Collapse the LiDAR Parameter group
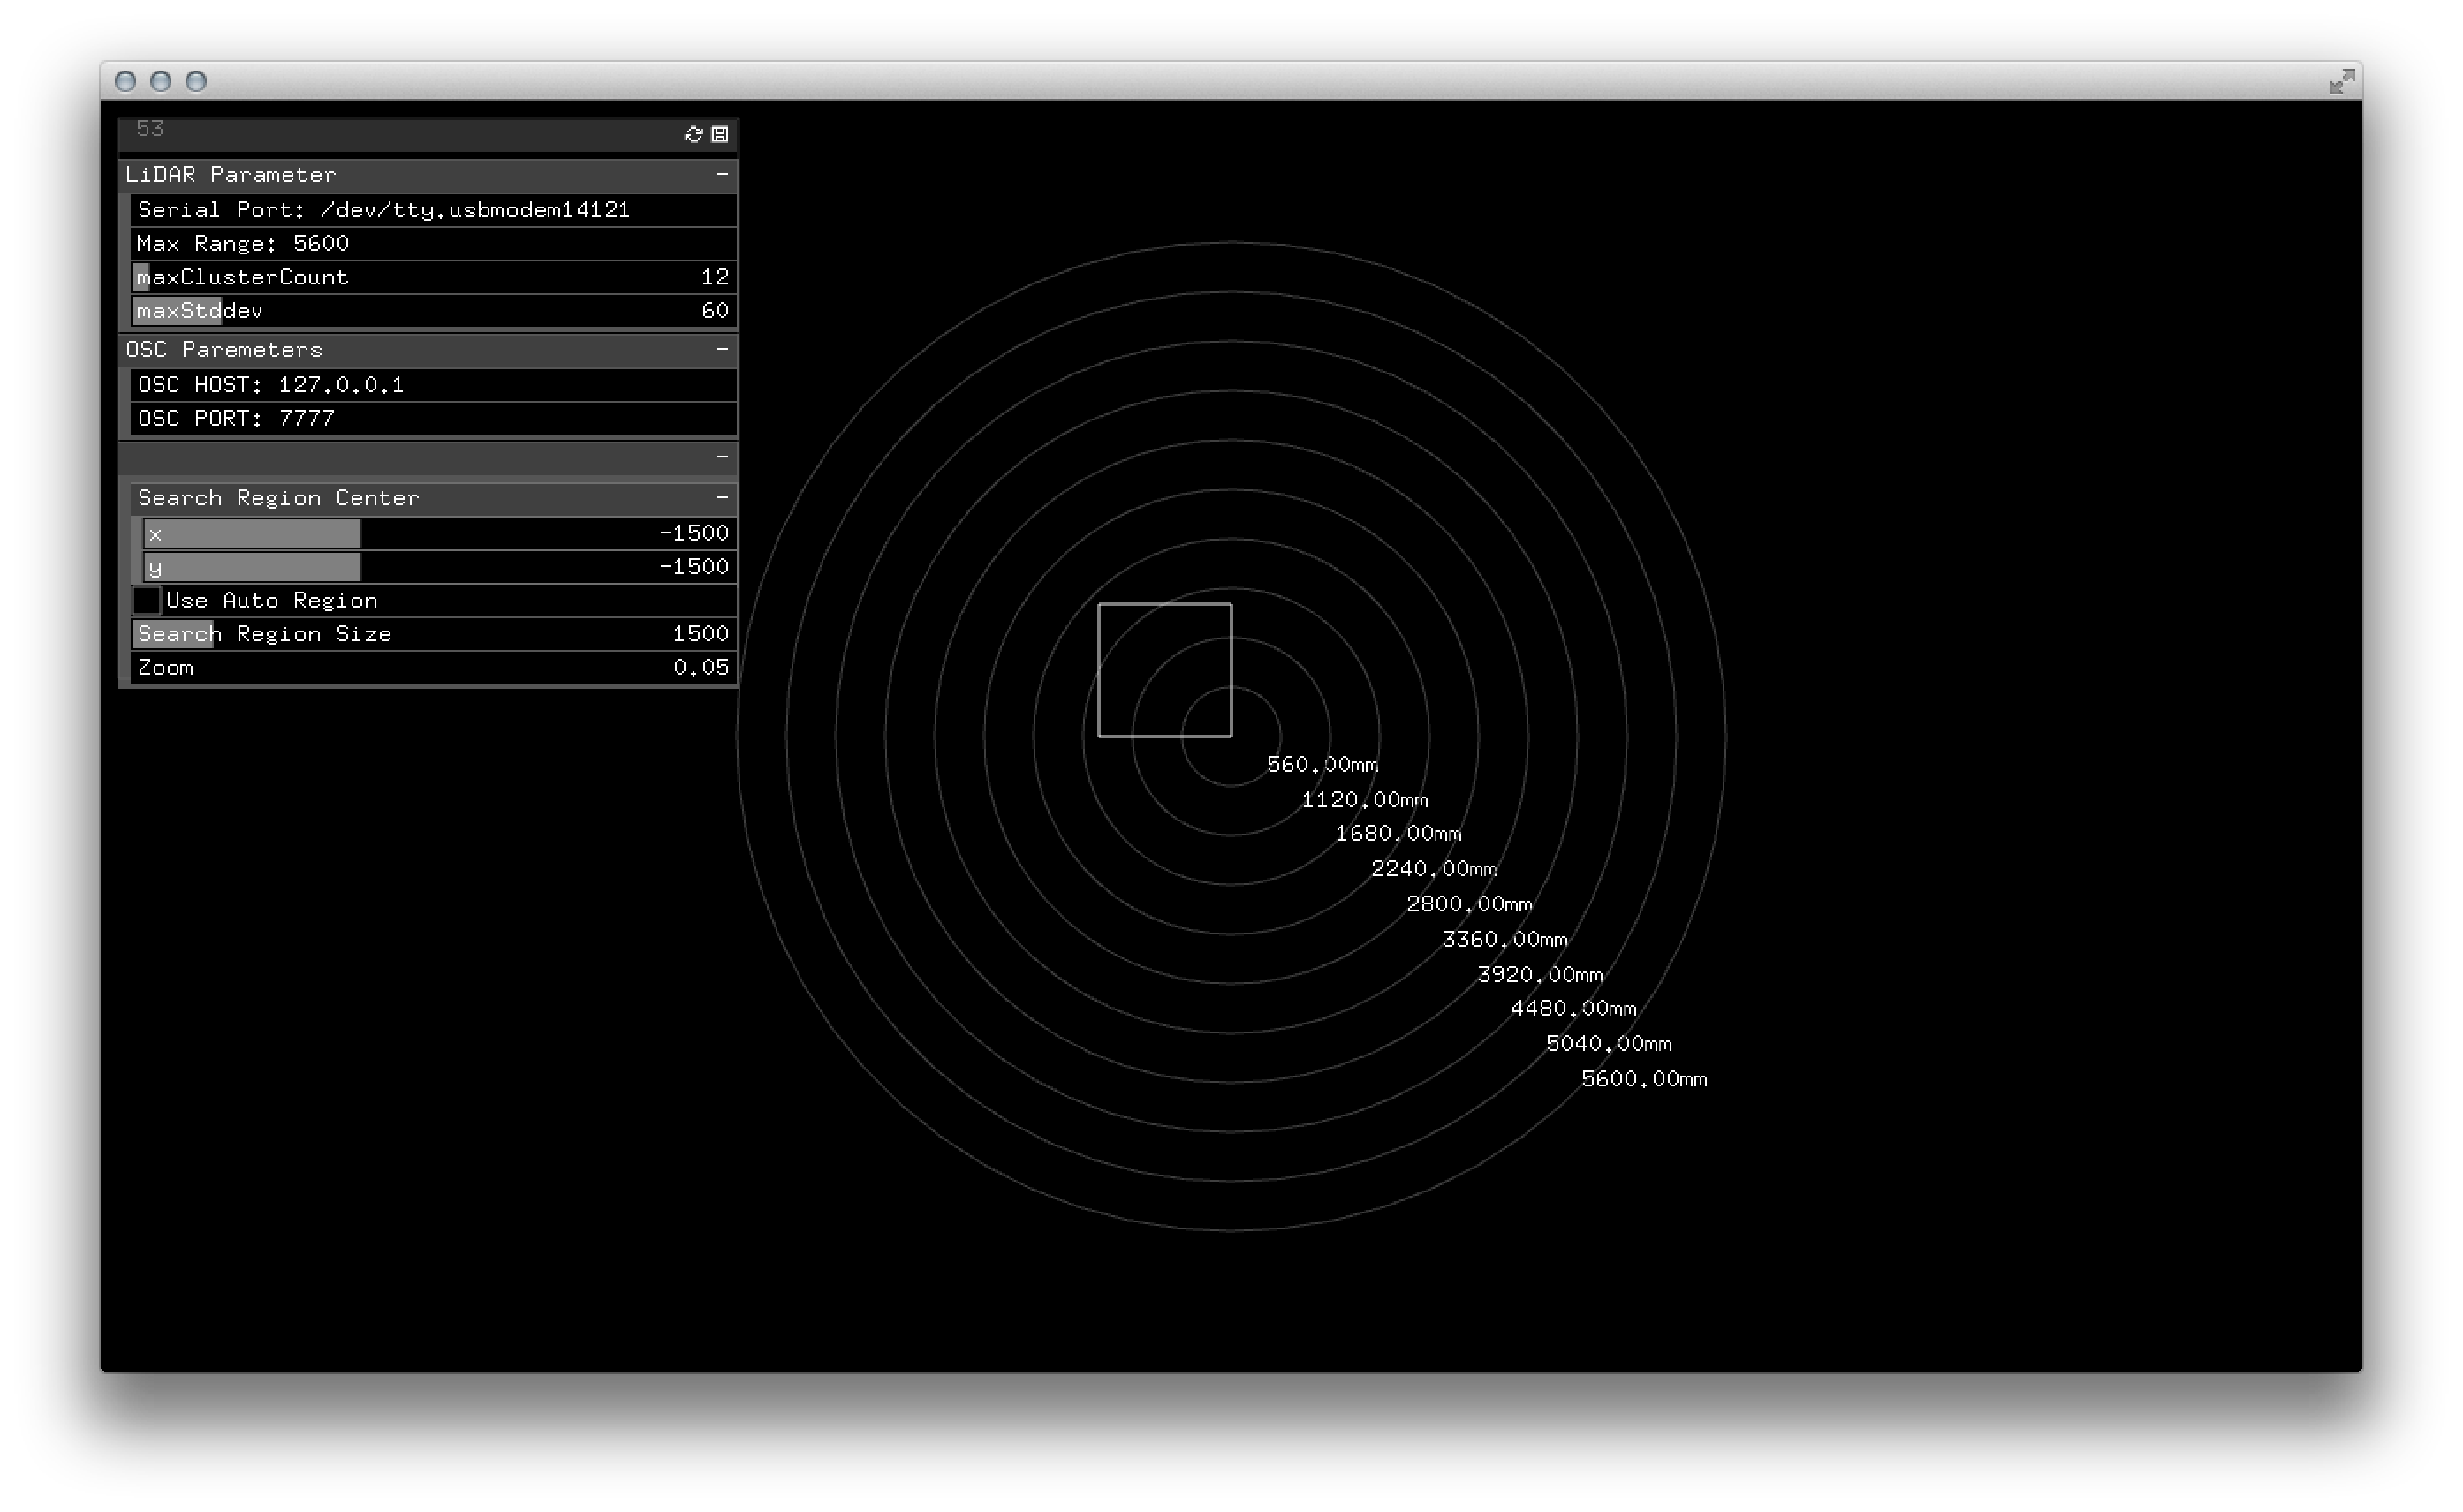The height and width of the screenshot is (1512, 2463). pyautogui.click(x=722, y=175)
